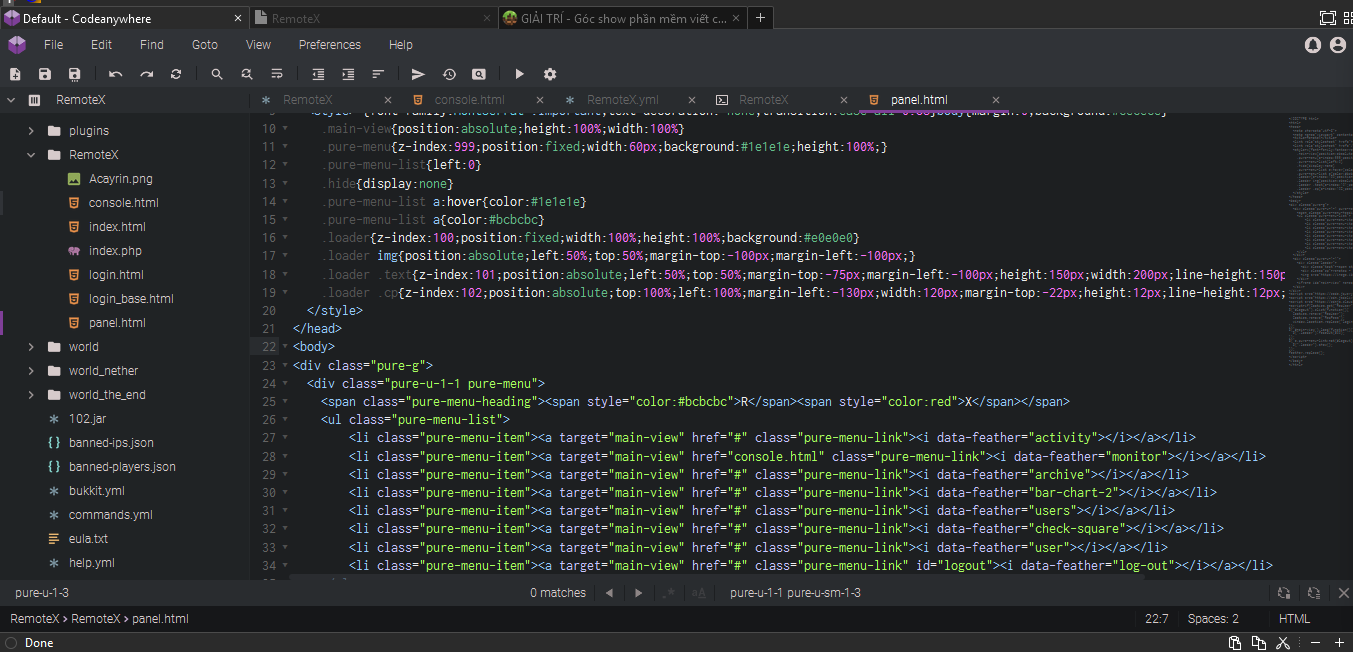Click the Redo arrow in the toolbar

tap(146, 74)
